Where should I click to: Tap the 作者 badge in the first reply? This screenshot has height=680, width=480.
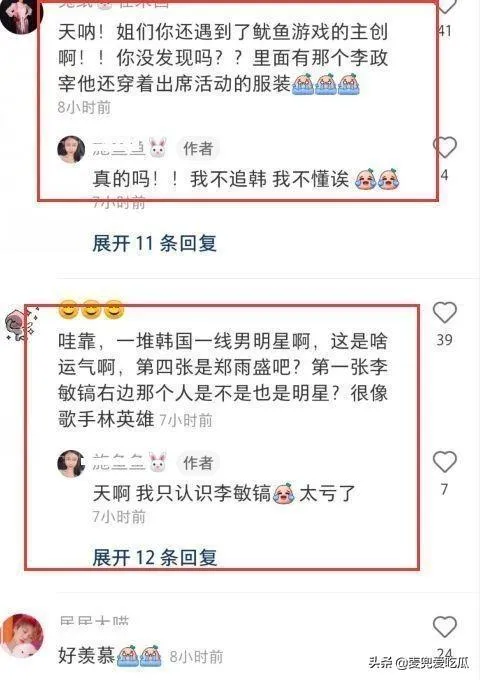coord(198,149)
